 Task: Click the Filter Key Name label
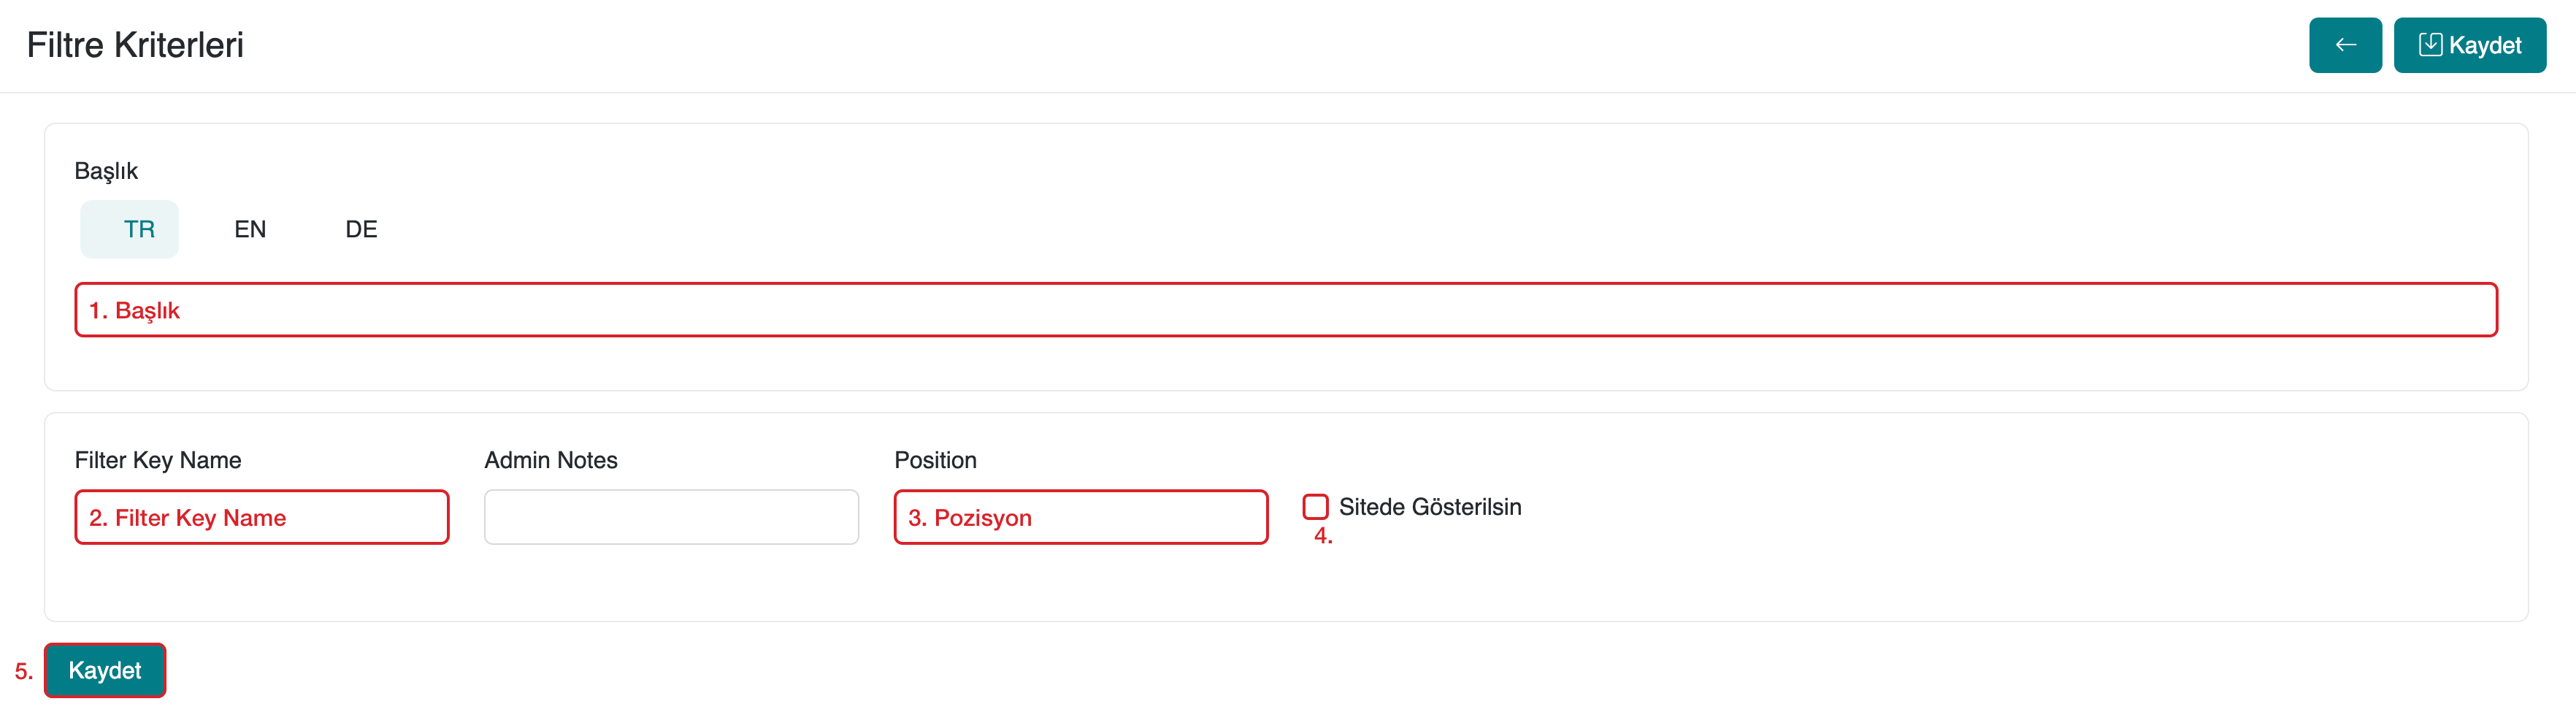[158, 460]
